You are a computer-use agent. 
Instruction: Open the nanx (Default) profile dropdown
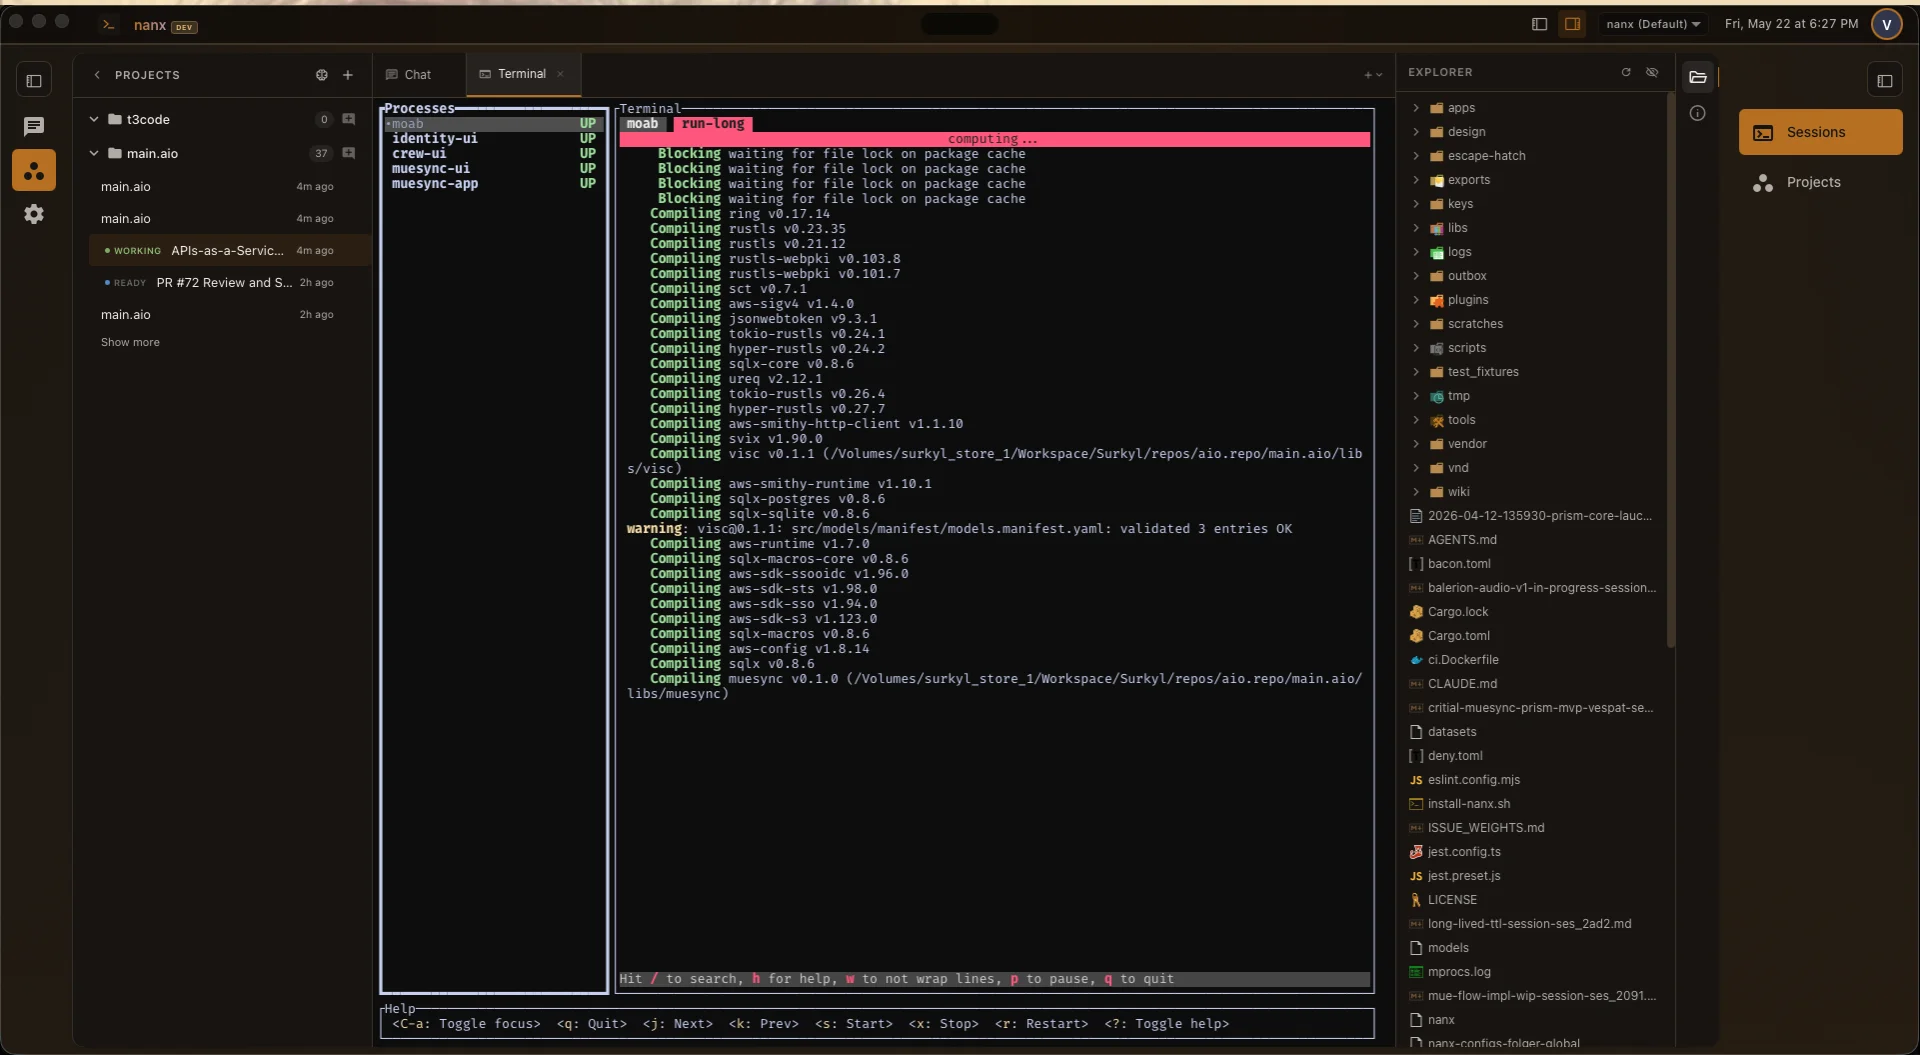click(1653, 24)
